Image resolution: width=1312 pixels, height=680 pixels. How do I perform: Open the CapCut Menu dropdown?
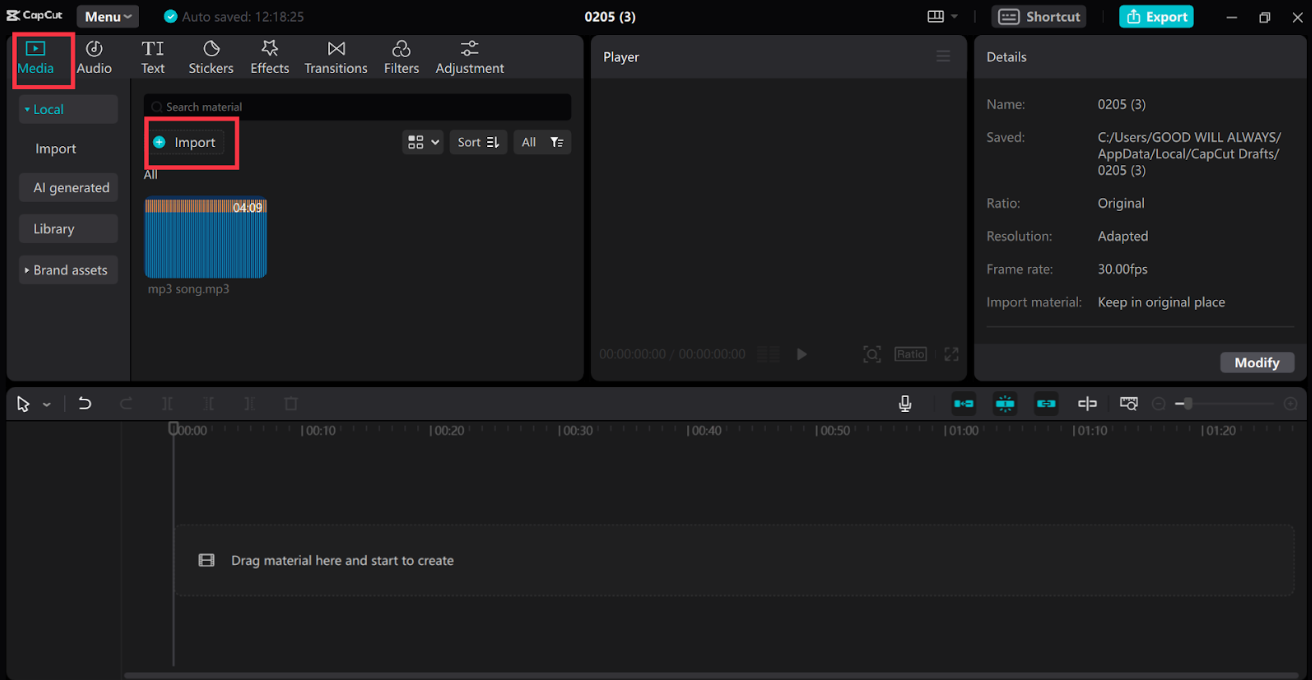pos(108,16)
